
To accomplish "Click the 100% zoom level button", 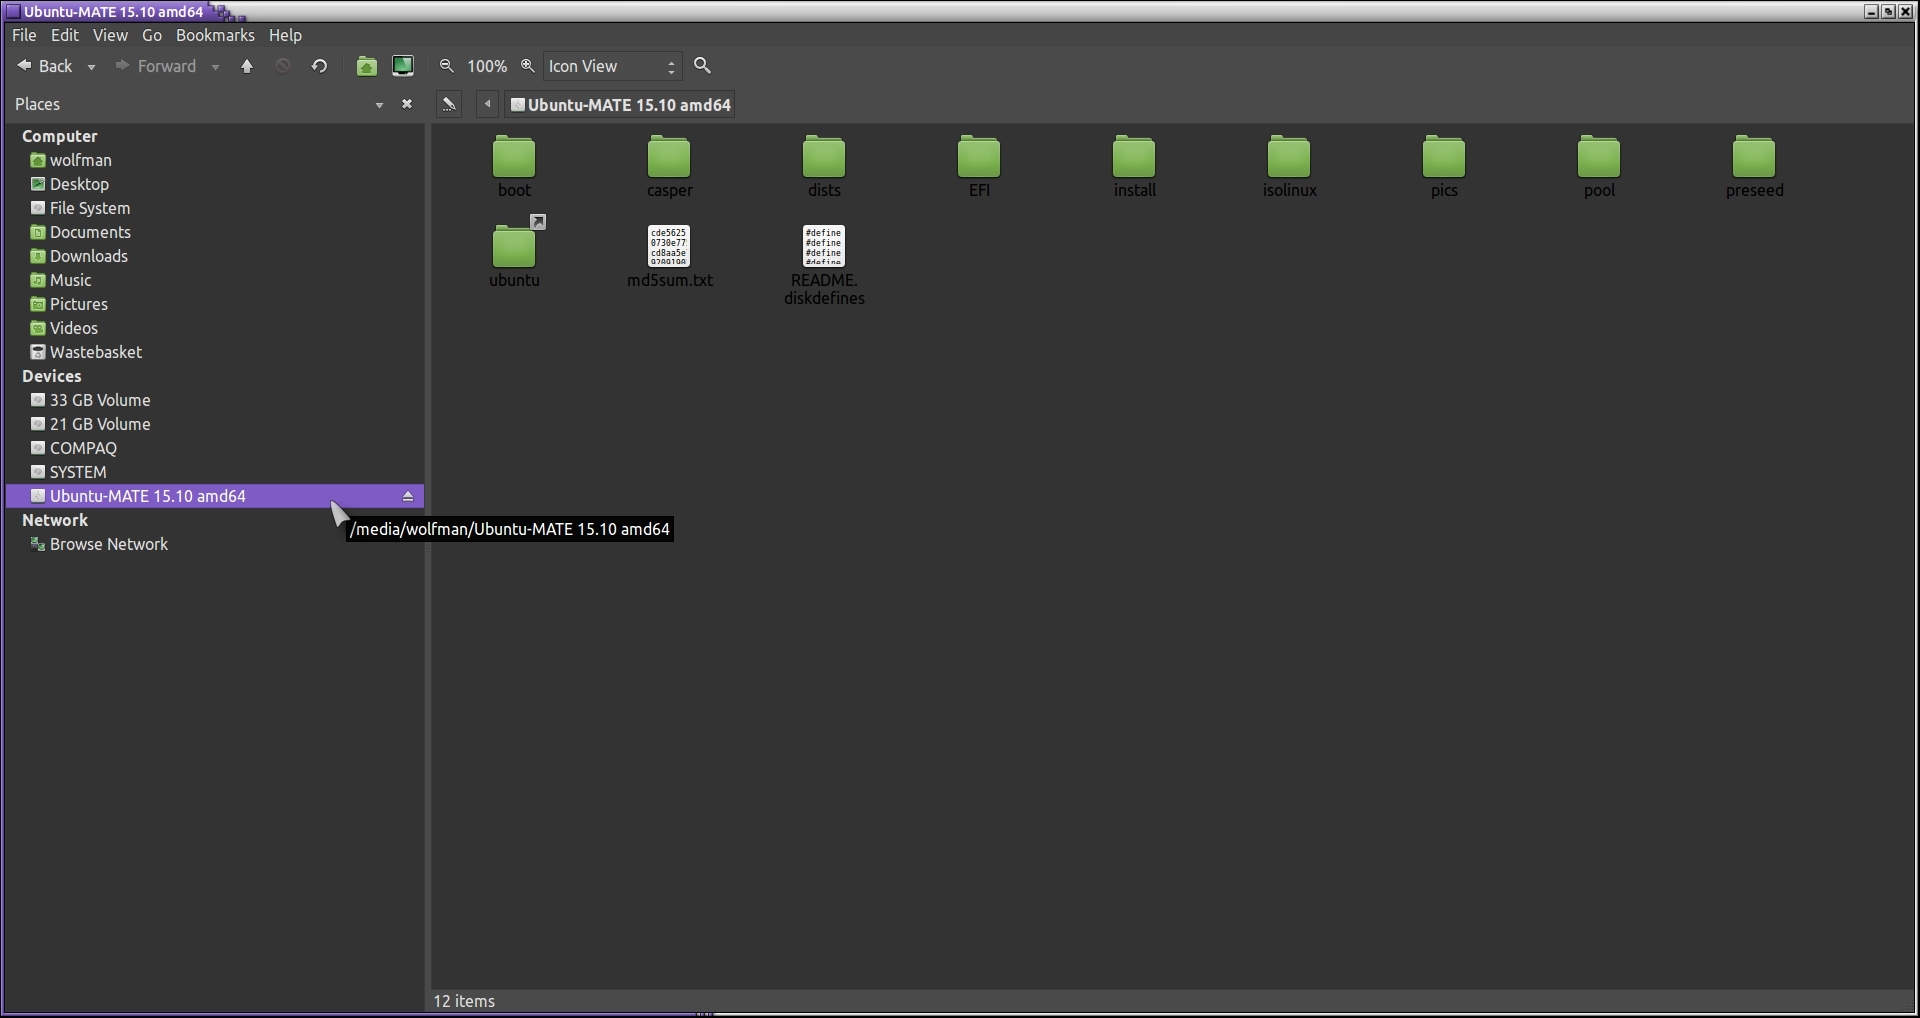I will pos(487,66).
